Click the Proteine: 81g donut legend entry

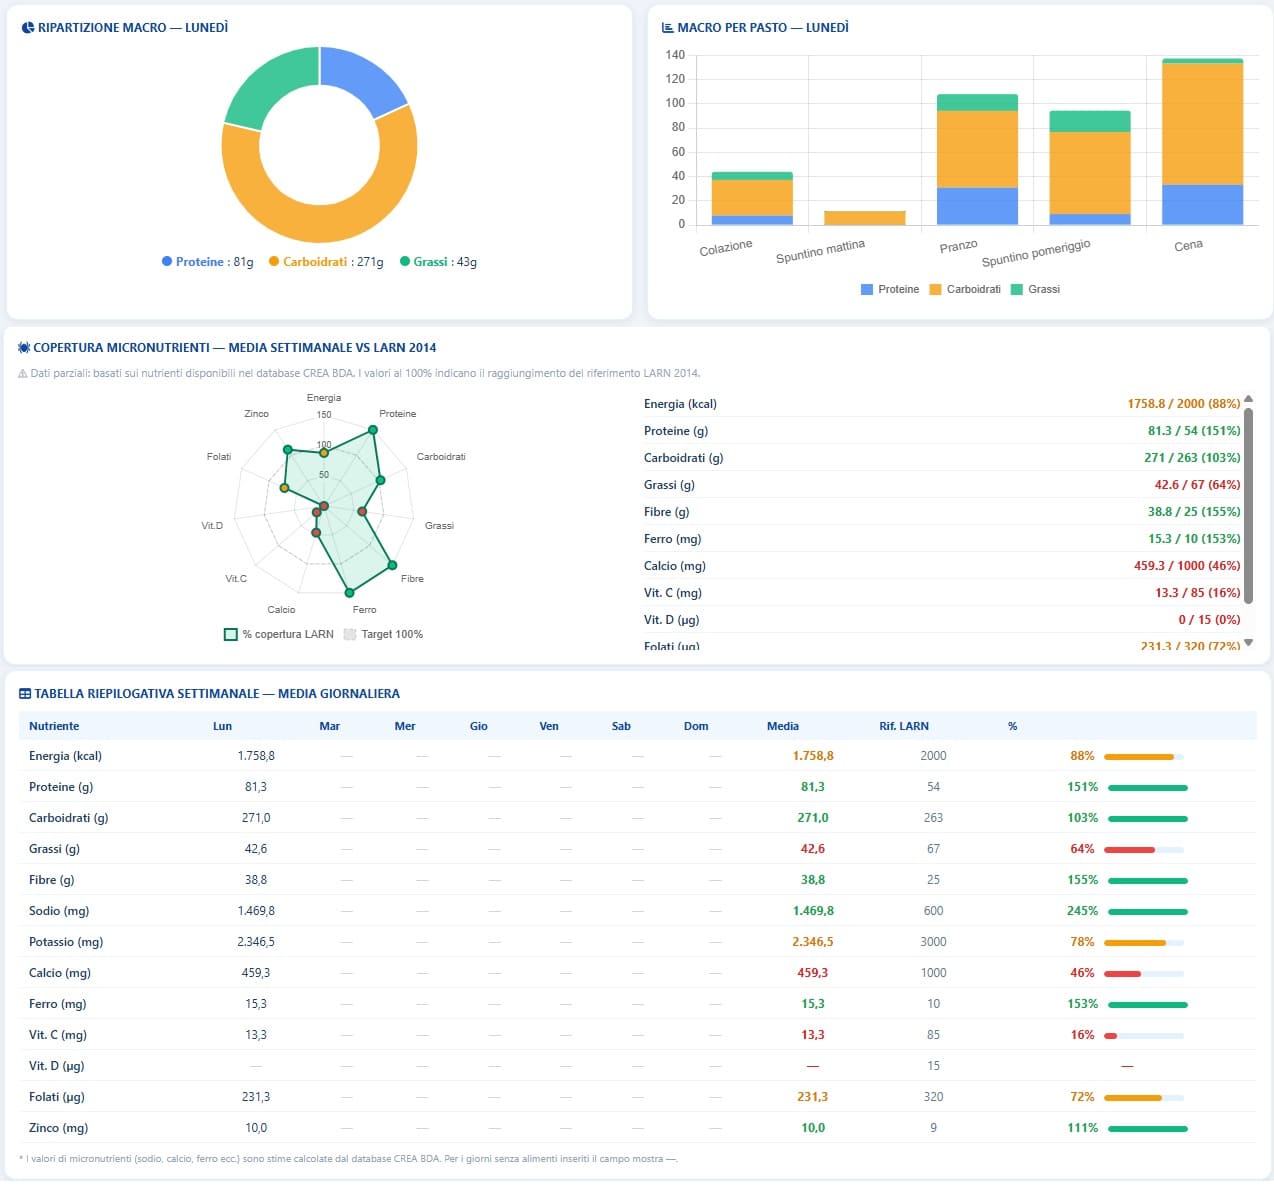click(208, 262)
